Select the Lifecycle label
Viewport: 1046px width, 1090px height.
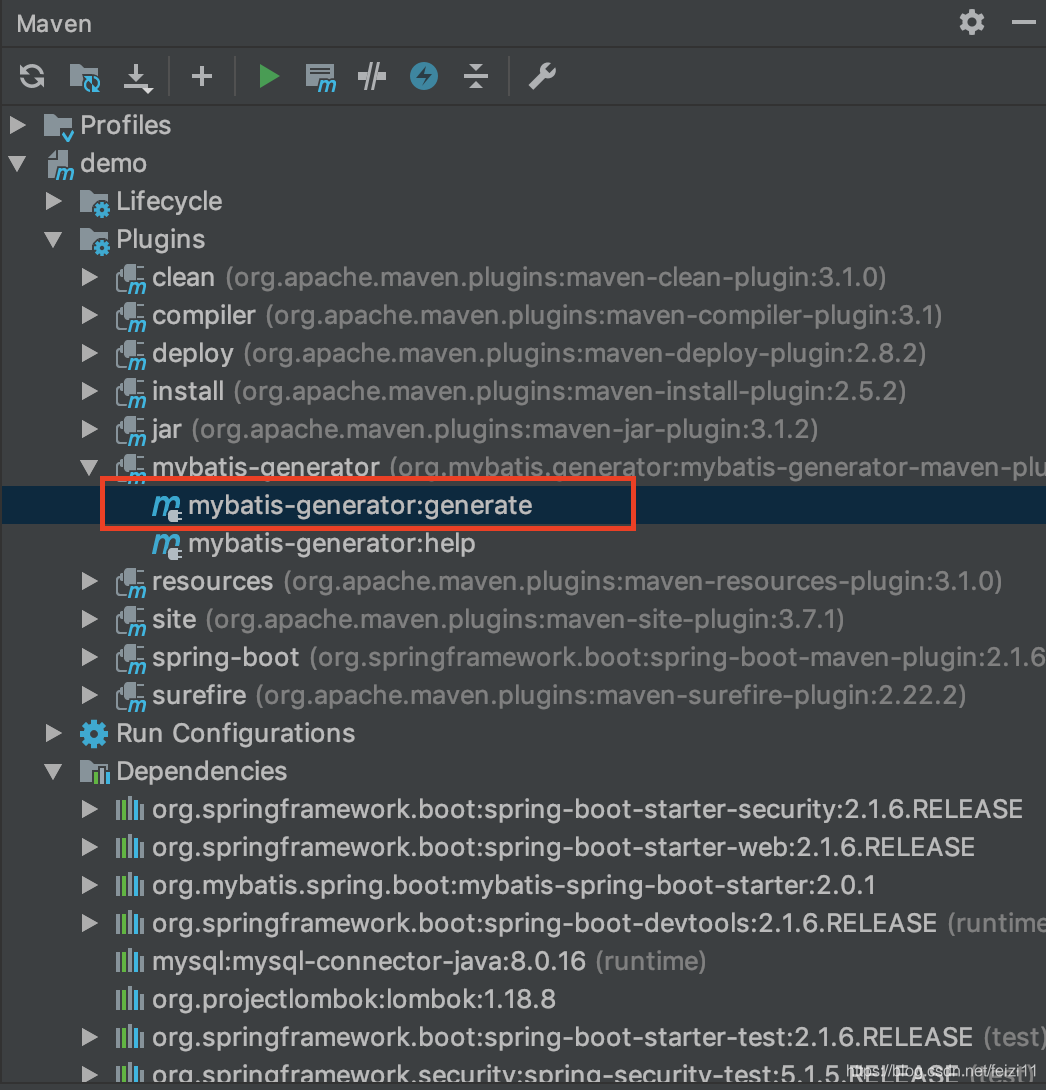169,202
